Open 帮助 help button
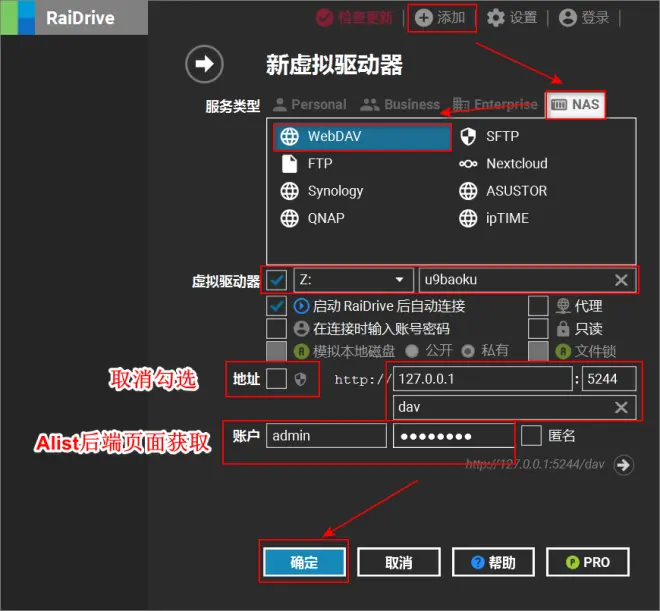Viewport: 660px width, 611px height. click(493, 562)
